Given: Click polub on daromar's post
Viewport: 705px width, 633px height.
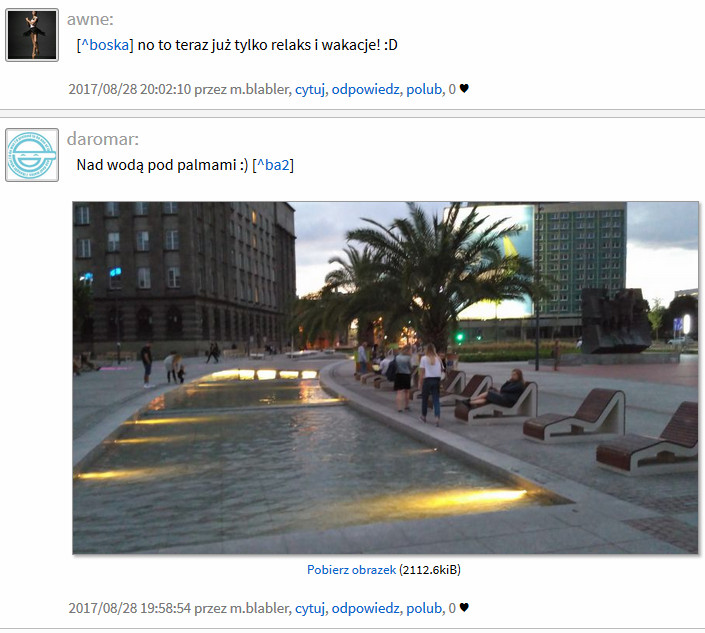Looking at the screenshot, I should 424,608.
